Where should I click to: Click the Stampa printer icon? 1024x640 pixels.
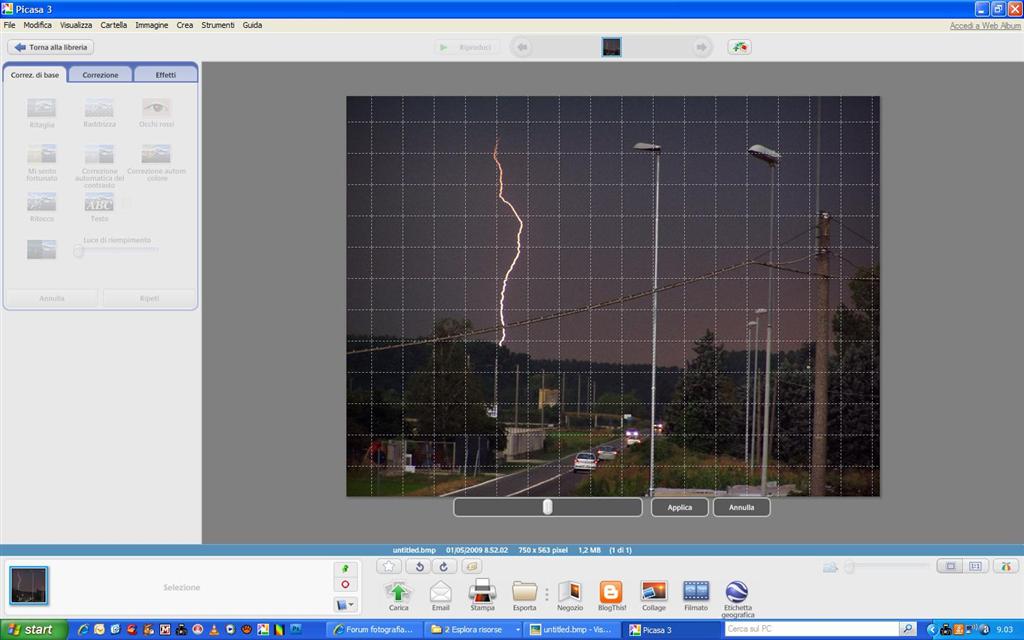(x=482, y=592)
